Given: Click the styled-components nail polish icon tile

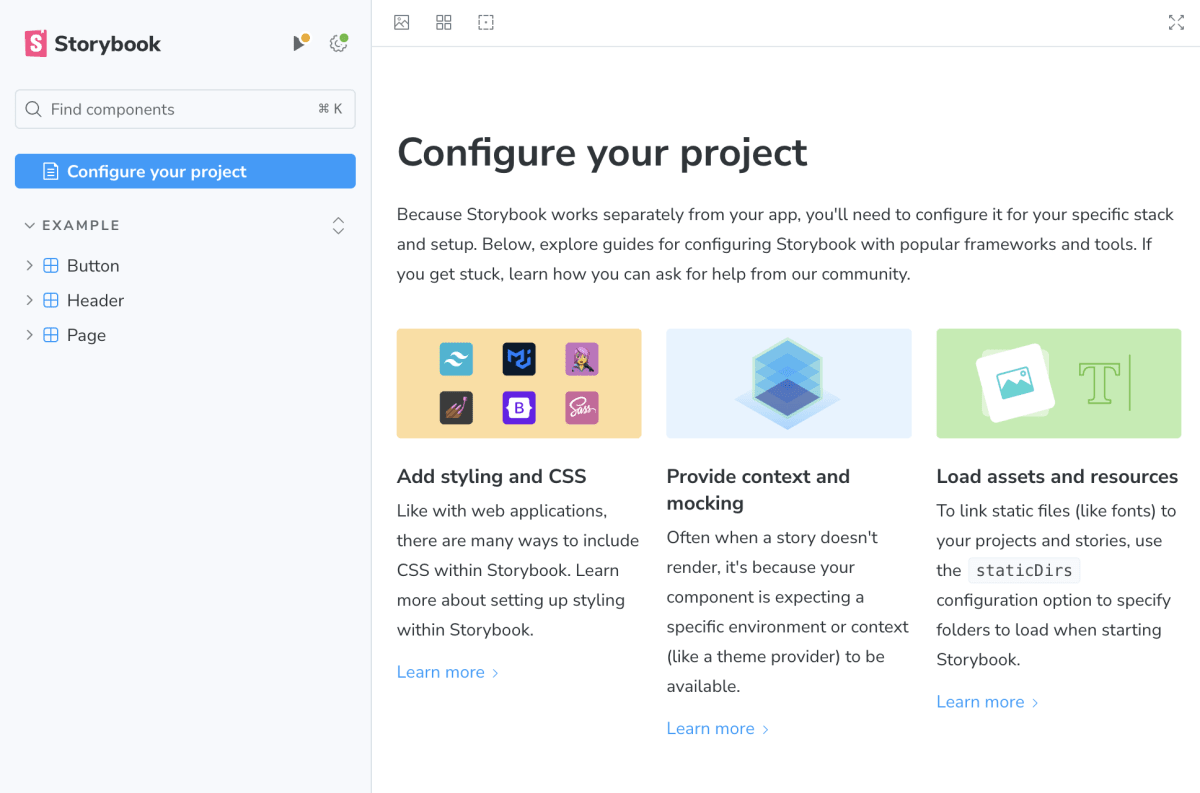Looking at the screenshot, I should (456, 407).
